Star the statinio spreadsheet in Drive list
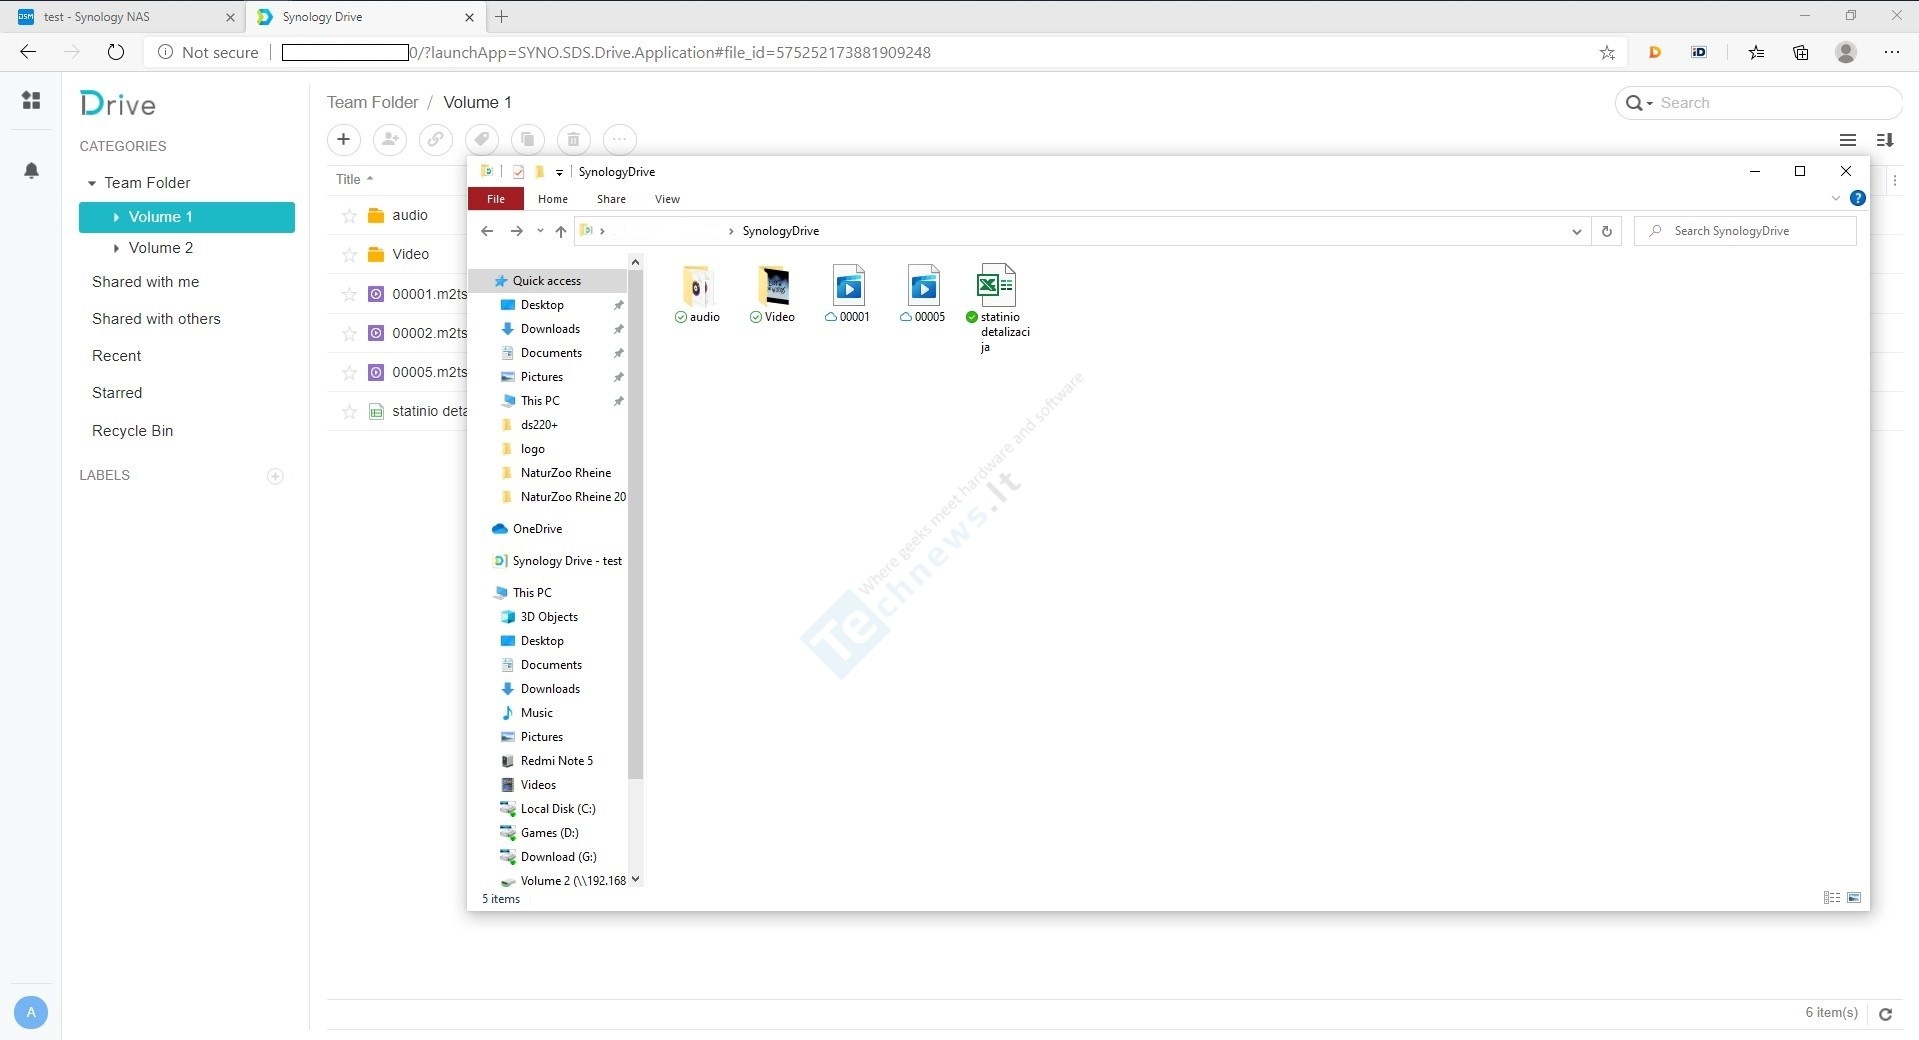The width and height of the screenshot is (1919, 1040). 349,411
